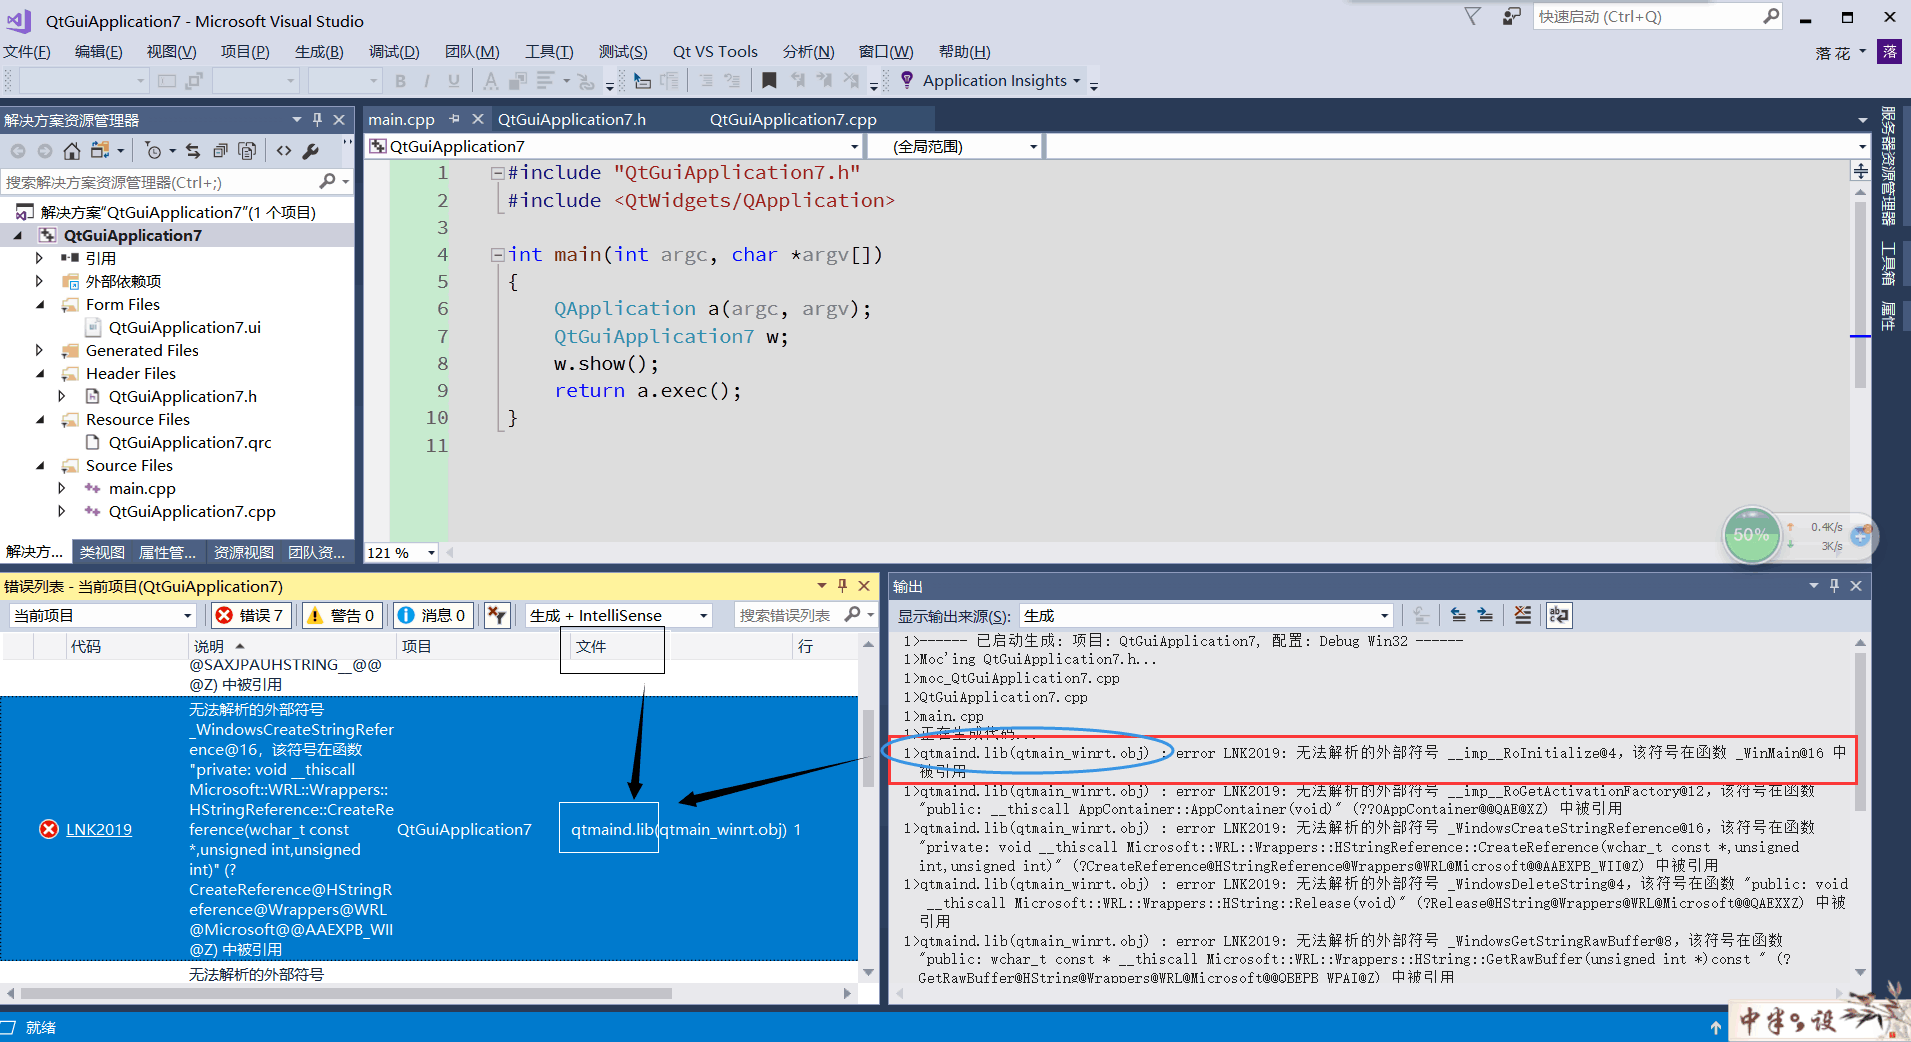Select main.cpp in Source Files
Screen dimensions: 1911x1042
click(142, 488)
